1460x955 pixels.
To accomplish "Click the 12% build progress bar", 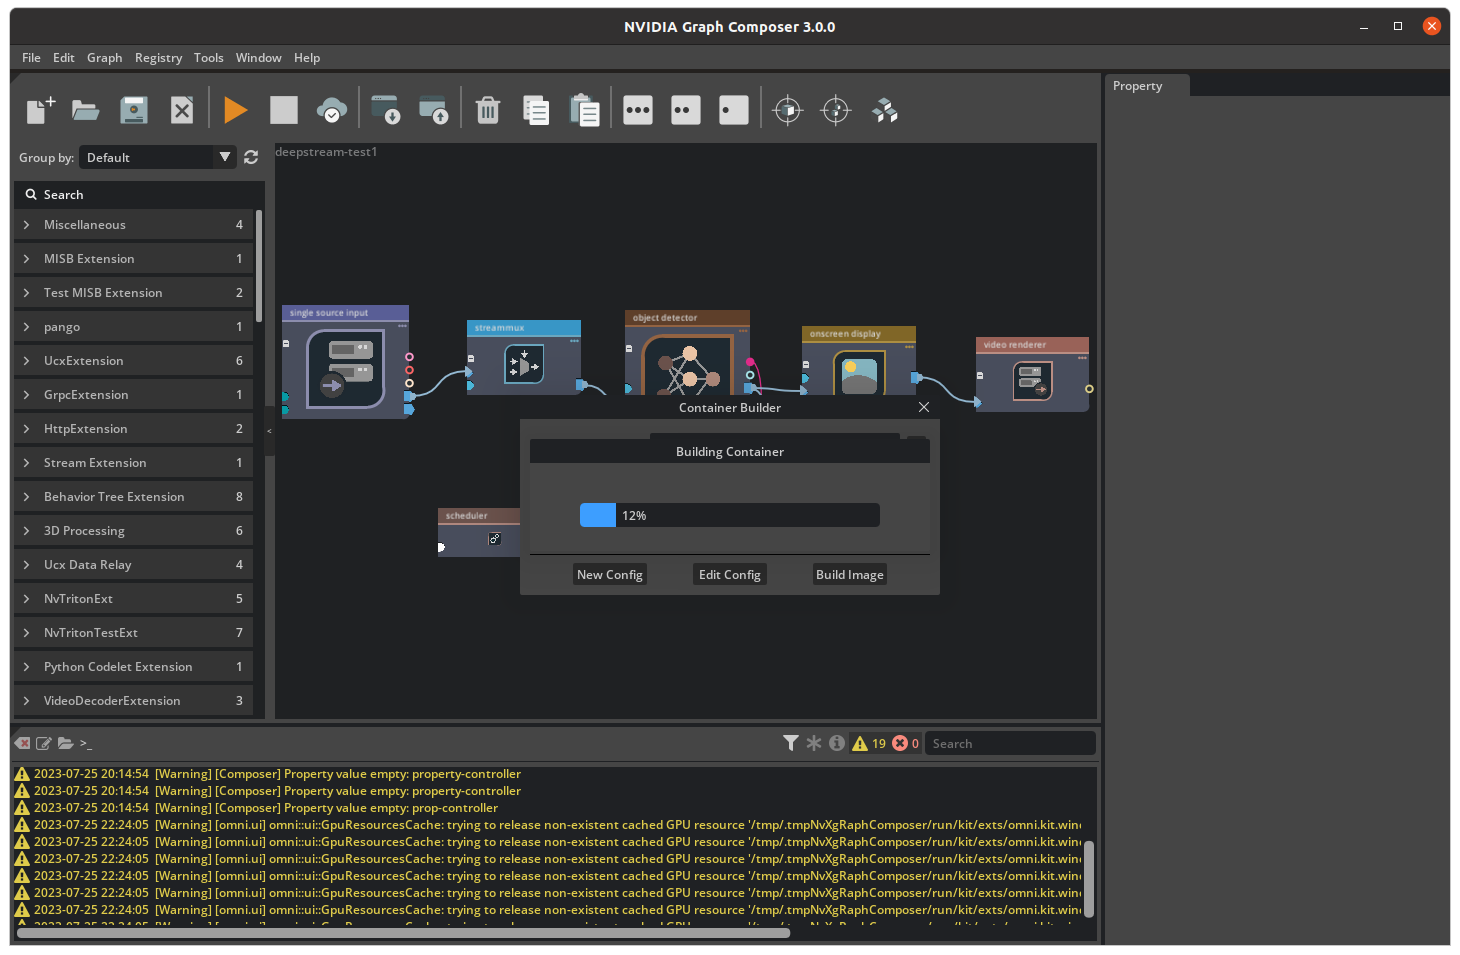I will [x=730, y=515].
